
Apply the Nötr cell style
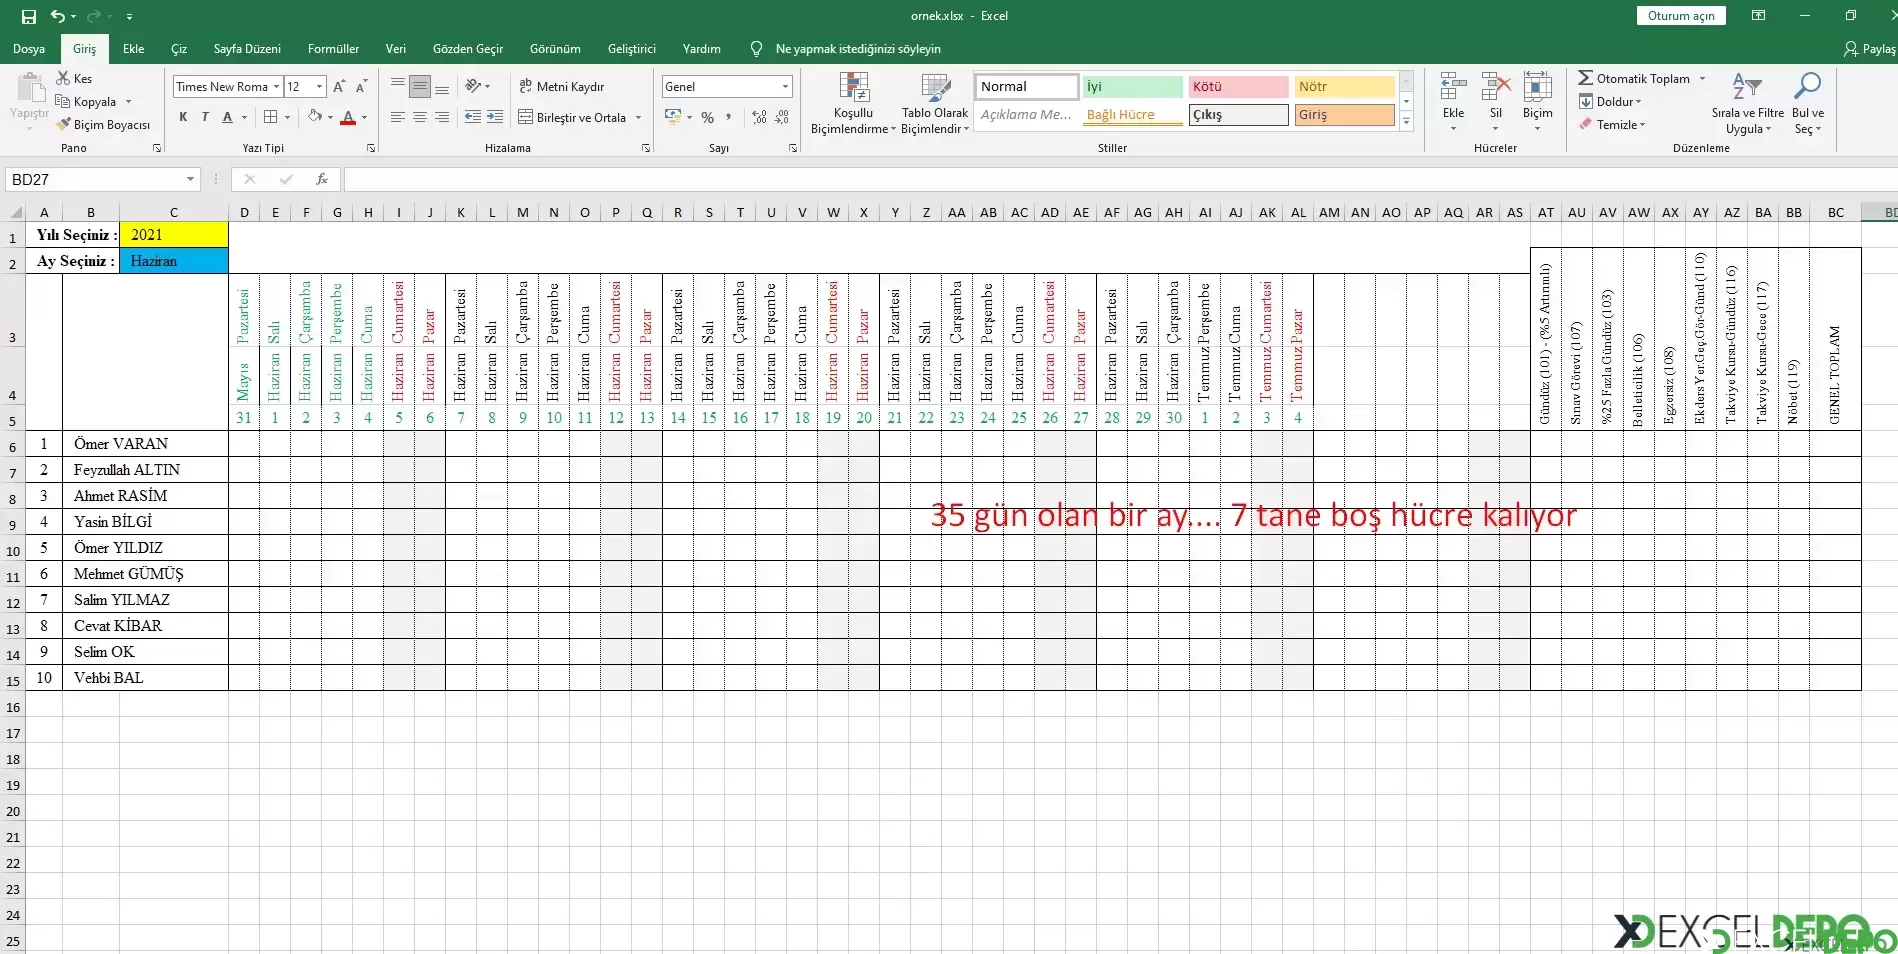tap(1344, 86)
